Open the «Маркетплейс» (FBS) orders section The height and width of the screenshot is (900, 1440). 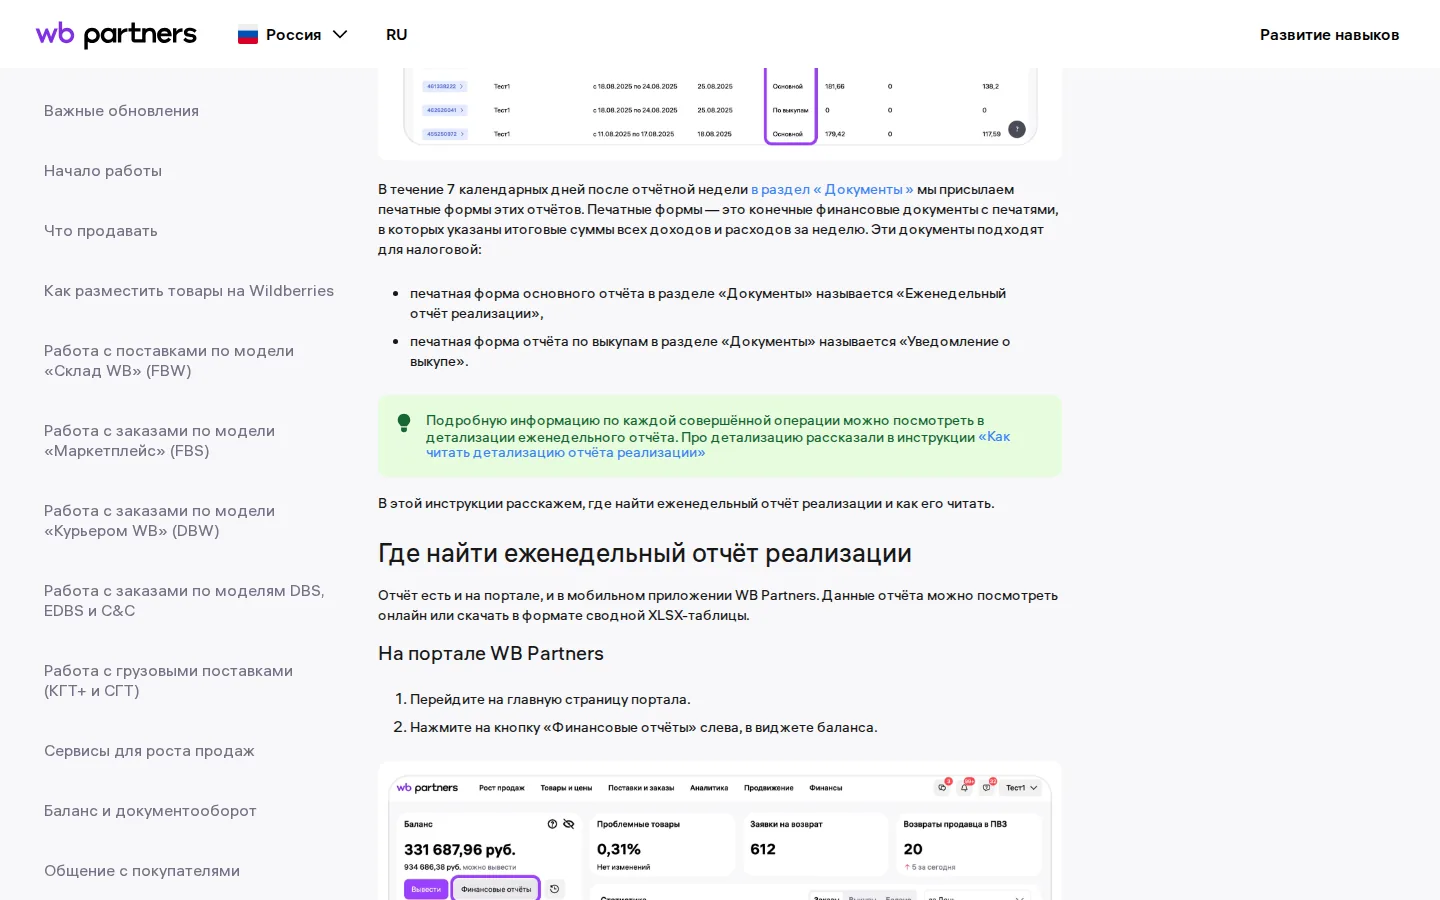(159, 441)
